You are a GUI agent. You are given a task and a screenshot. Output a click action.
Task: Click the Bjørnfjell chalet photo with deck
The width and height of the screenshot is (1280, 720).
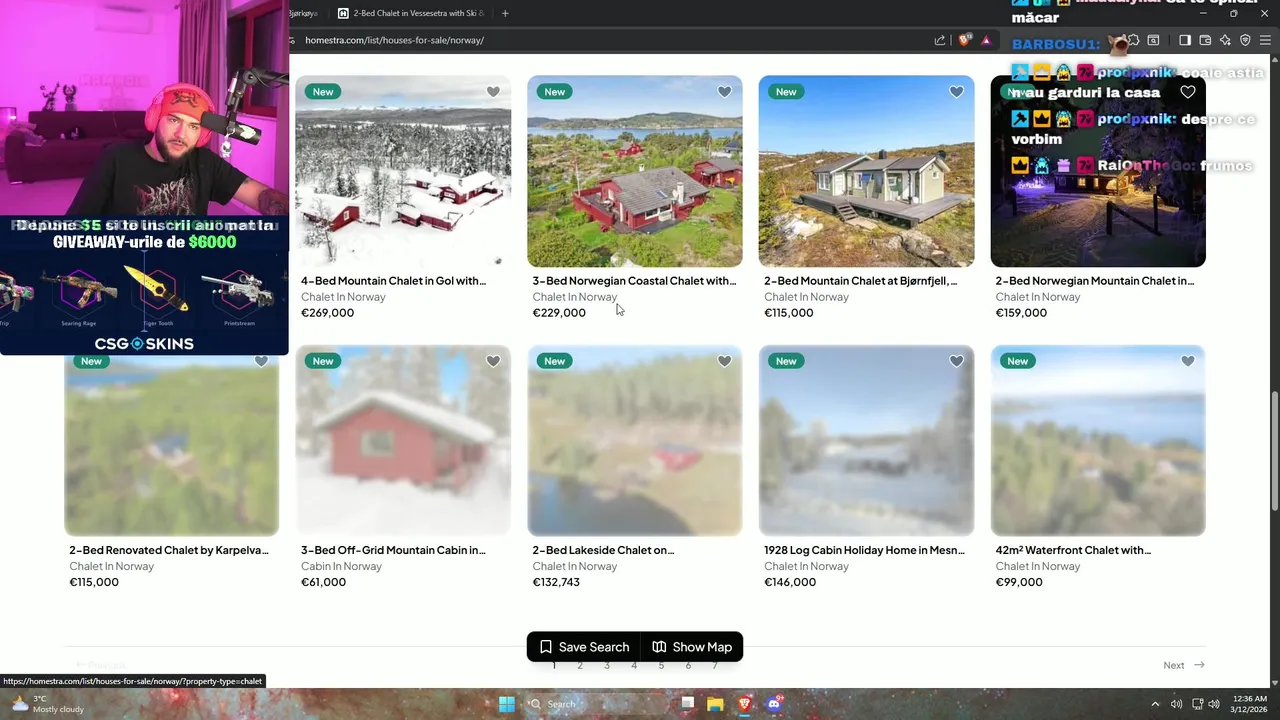pos(866,171)
